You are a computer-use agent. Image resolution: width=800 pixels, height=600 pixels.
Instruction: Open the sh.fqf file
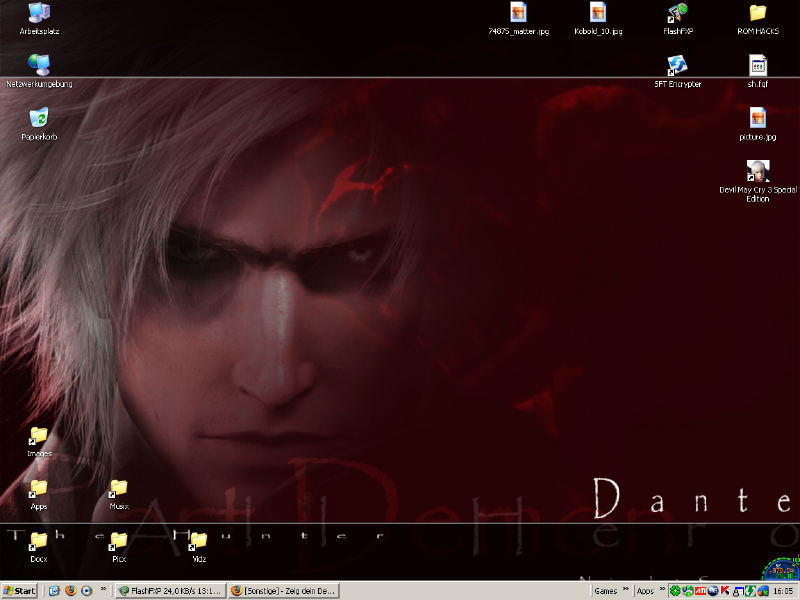pos(758,70)
